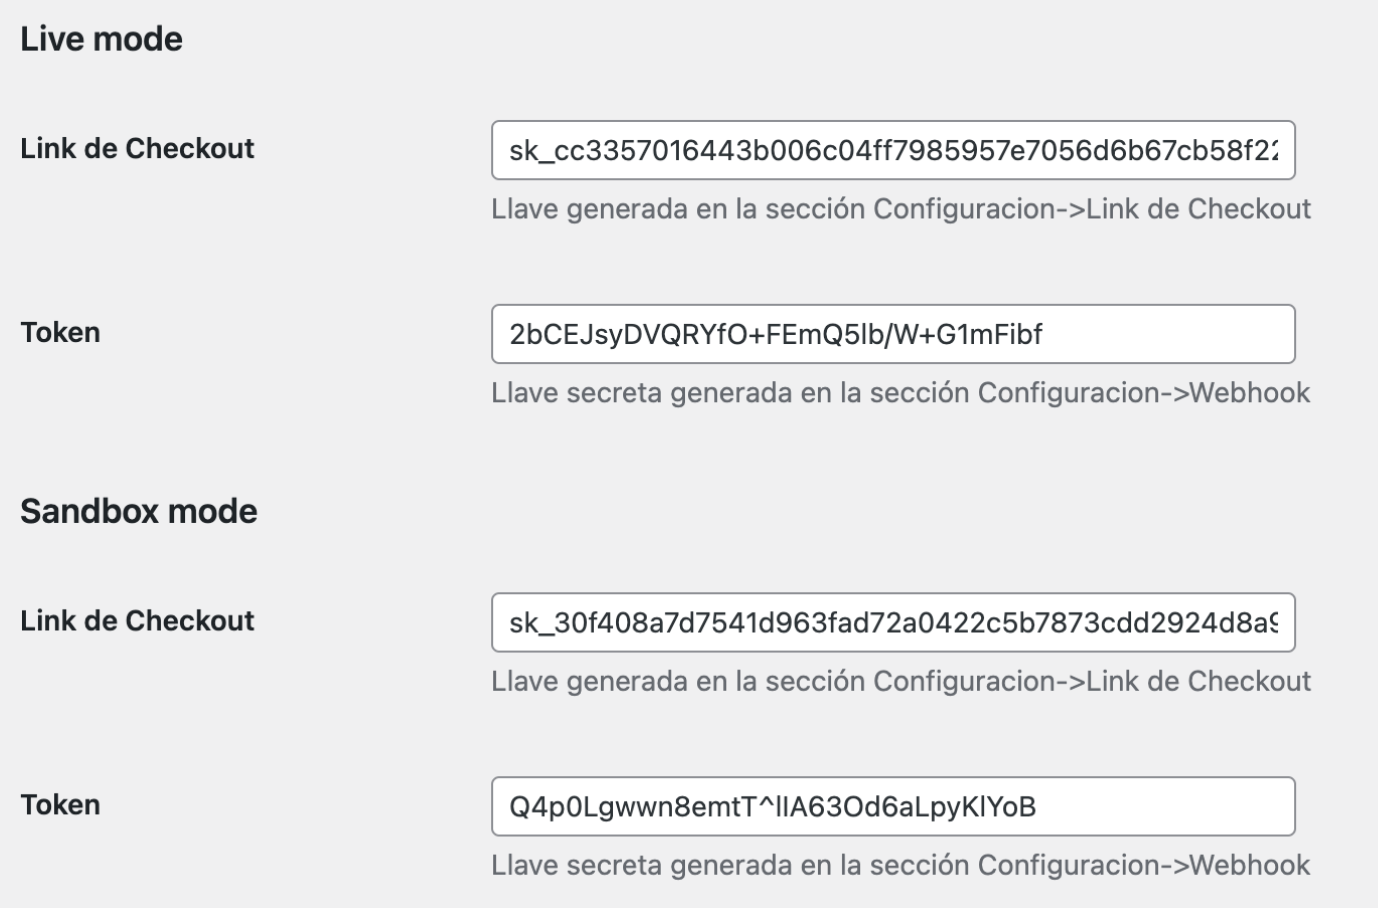
Task: Click 'Configuracion->Webhook' text in Live mode description
Action: tap(1143, 393)
